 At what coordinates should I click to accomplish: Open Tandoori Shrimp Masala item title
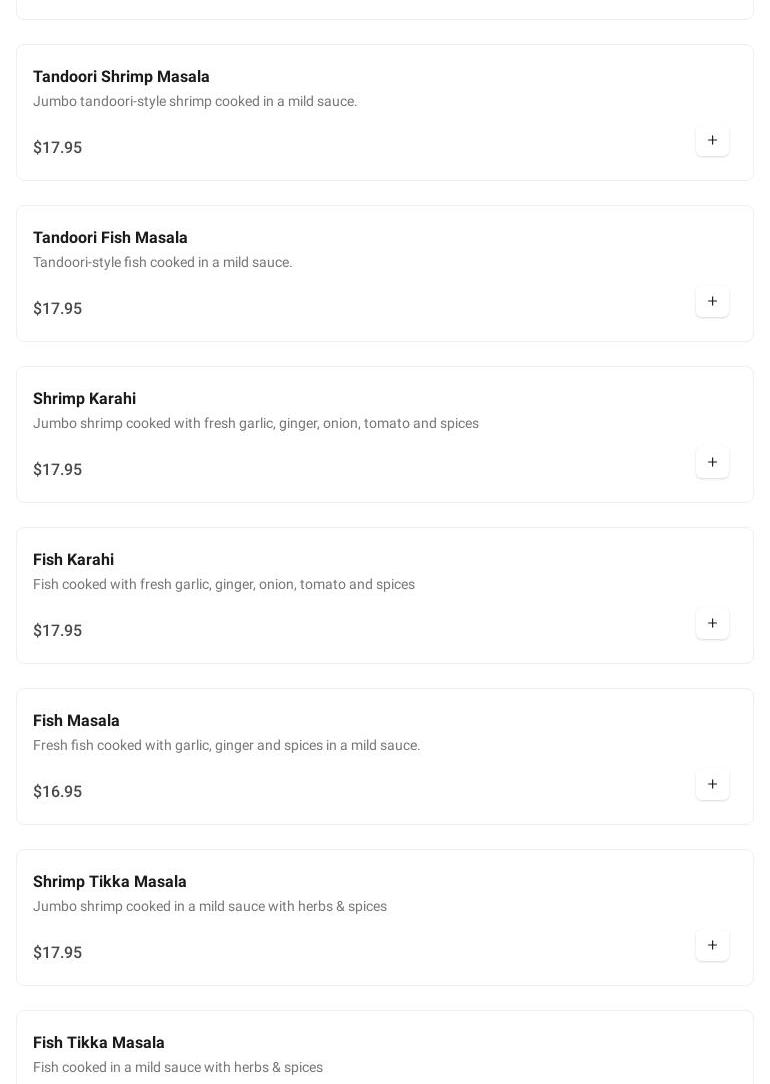(121, 77)
